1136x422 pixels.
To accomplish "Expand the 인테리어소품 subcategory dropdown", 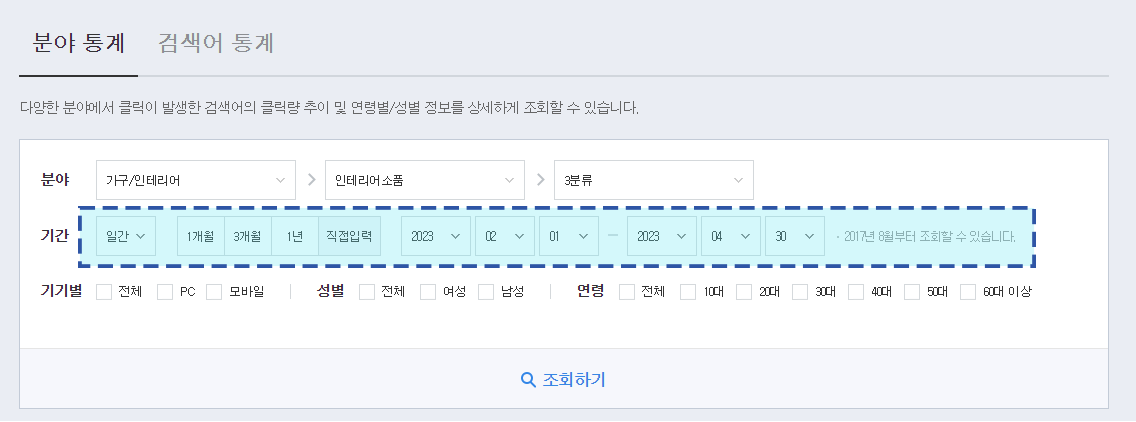I will 425,180.
